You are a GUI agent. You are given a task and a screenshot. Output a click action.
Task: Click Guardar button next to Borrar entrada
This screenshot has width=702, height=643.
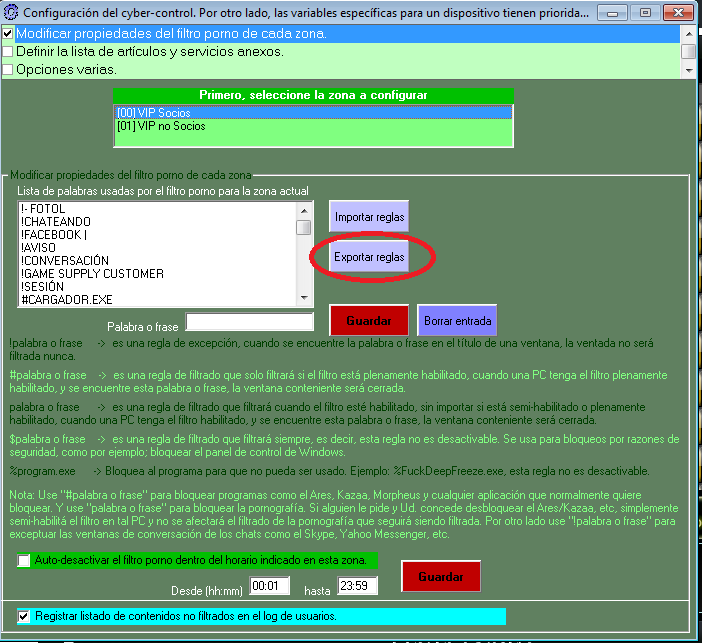pyautogui.click(x=369, y=321)
